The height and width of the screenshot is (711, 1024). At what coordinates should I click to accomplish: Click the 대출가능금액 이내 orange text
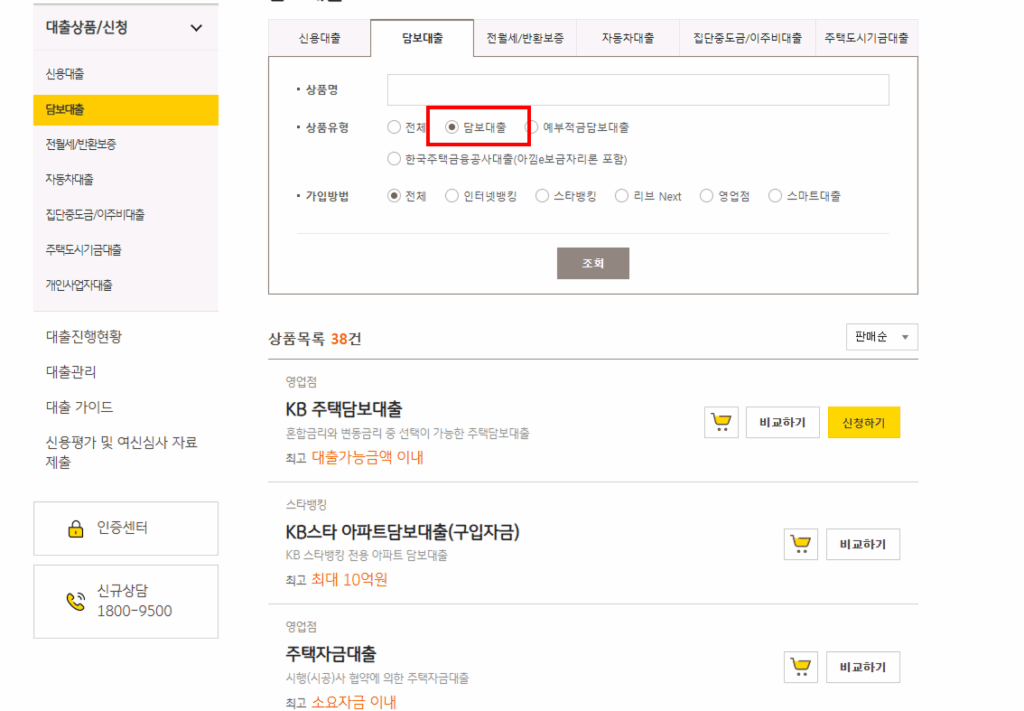click(368, 458)
